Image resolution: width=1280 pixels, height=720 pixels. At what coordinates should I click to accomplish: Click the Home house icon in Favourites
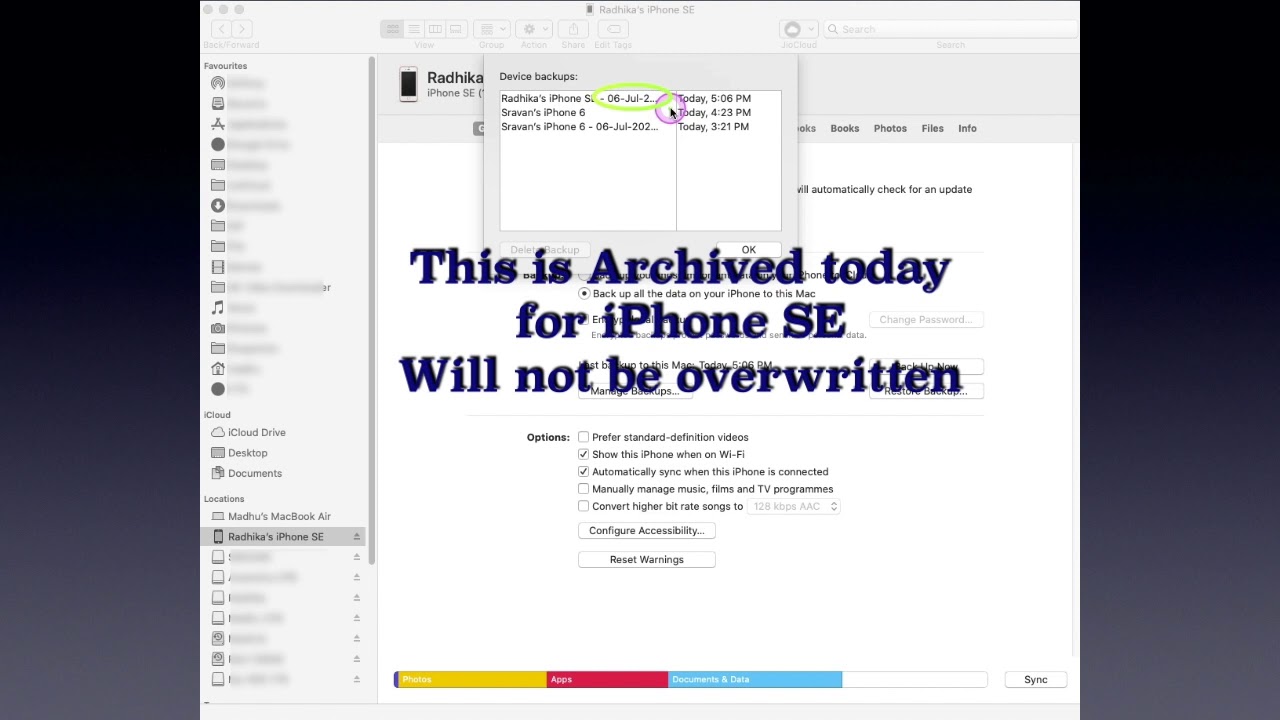pos(218,368)
